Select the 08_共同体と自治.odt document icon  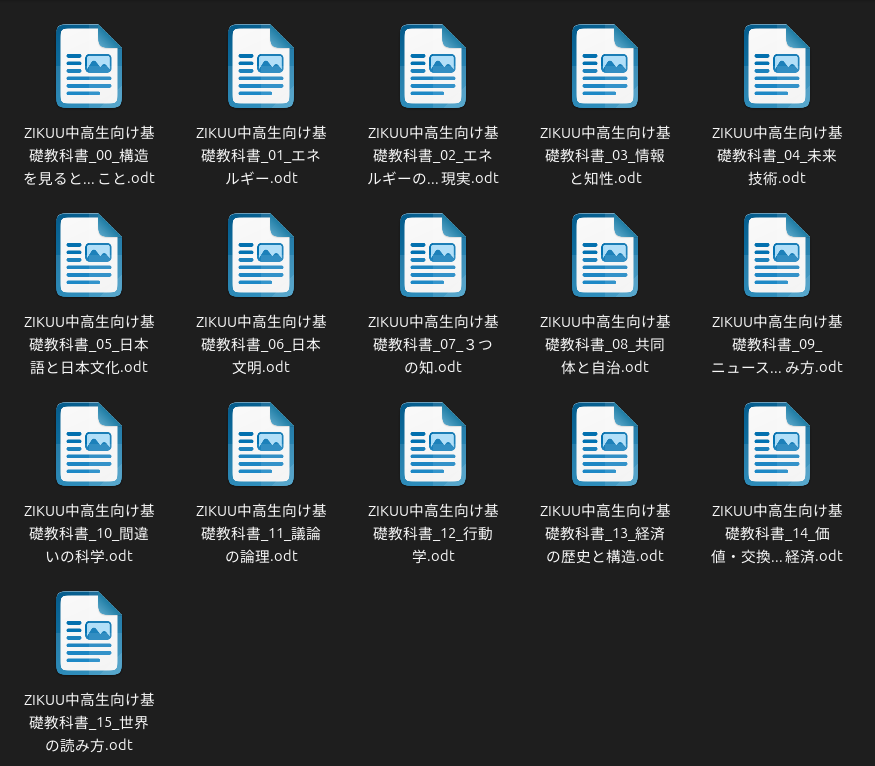(605, 255)
